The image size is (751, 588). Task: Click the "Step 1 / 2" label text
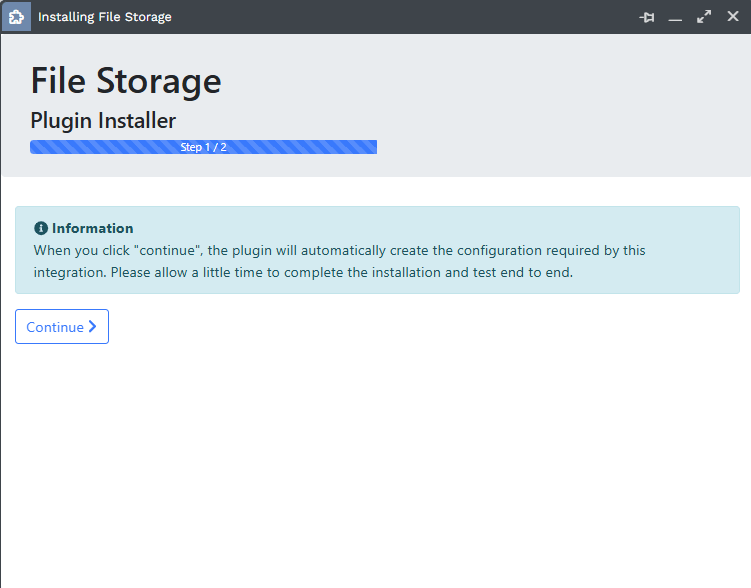coord(203,147)
